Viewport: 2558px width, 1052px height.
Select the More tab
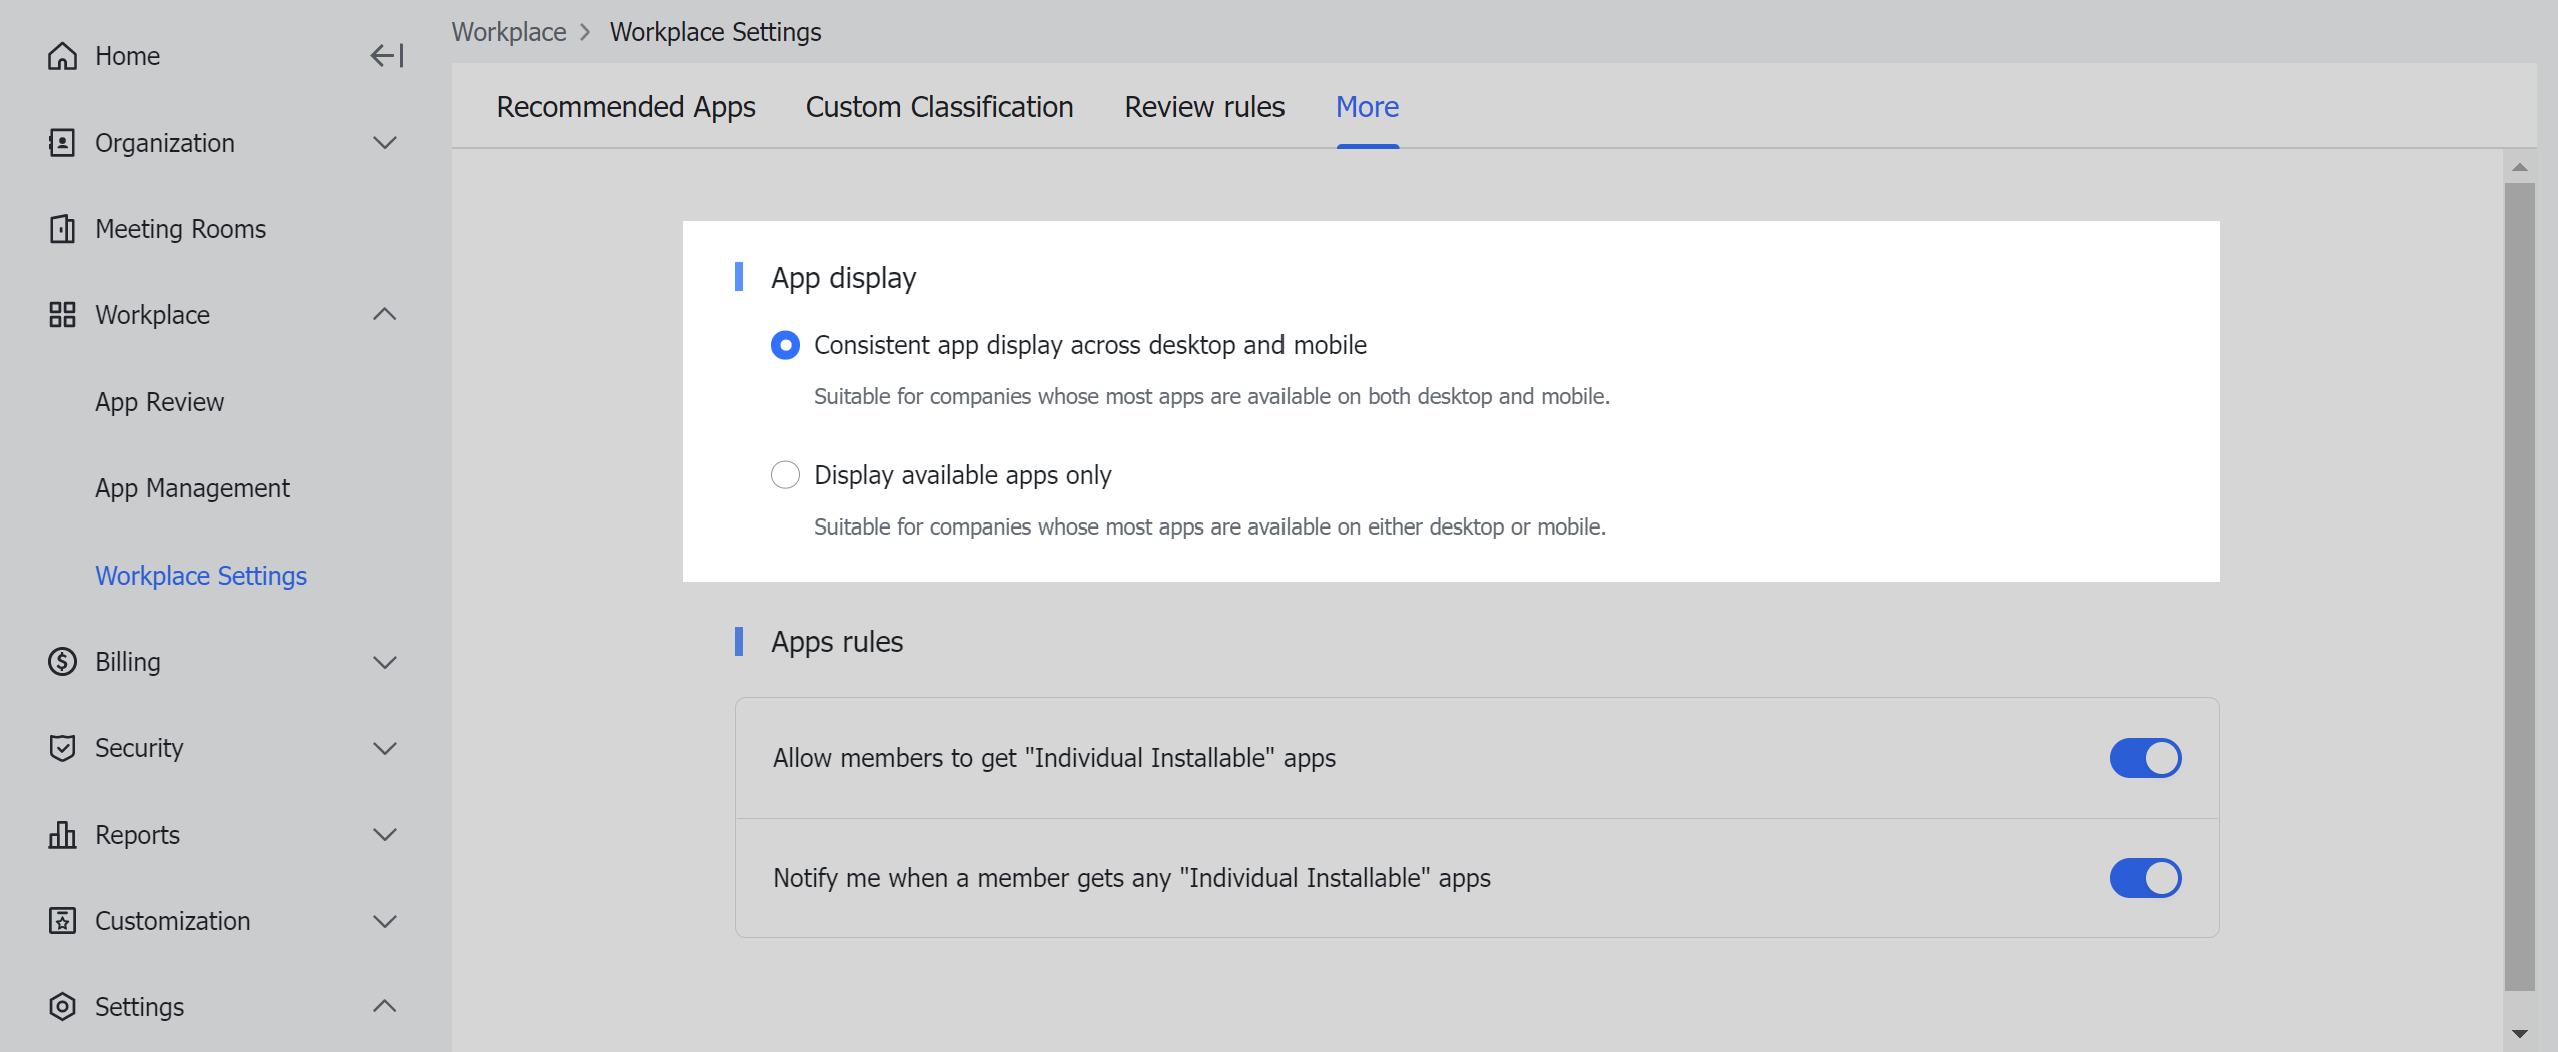click(1367, 107)
